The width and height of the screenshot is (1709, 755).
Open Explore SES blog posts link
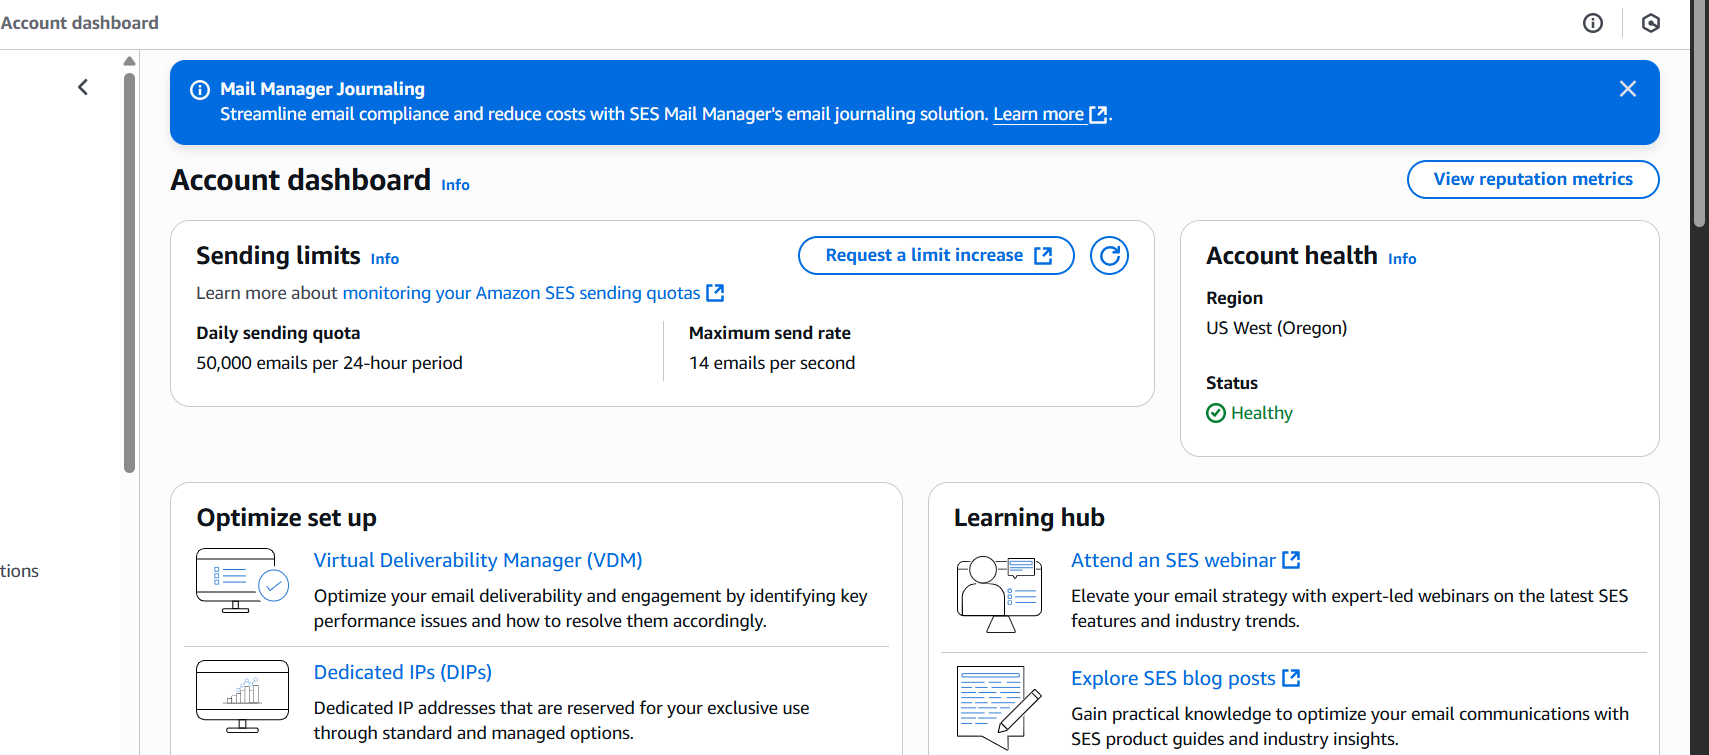point(1185,678)
